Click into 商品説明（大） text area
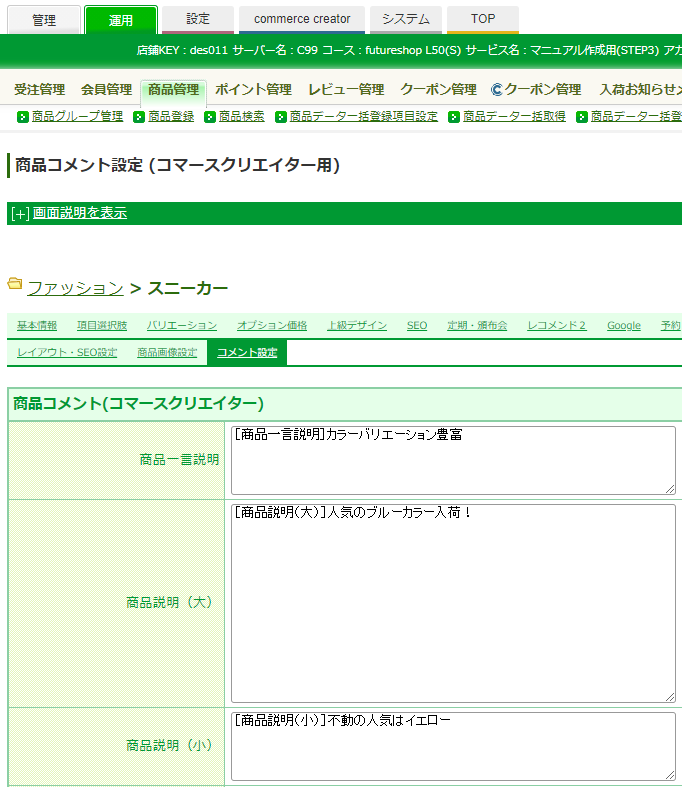The image size is (682, 787). 453,603
